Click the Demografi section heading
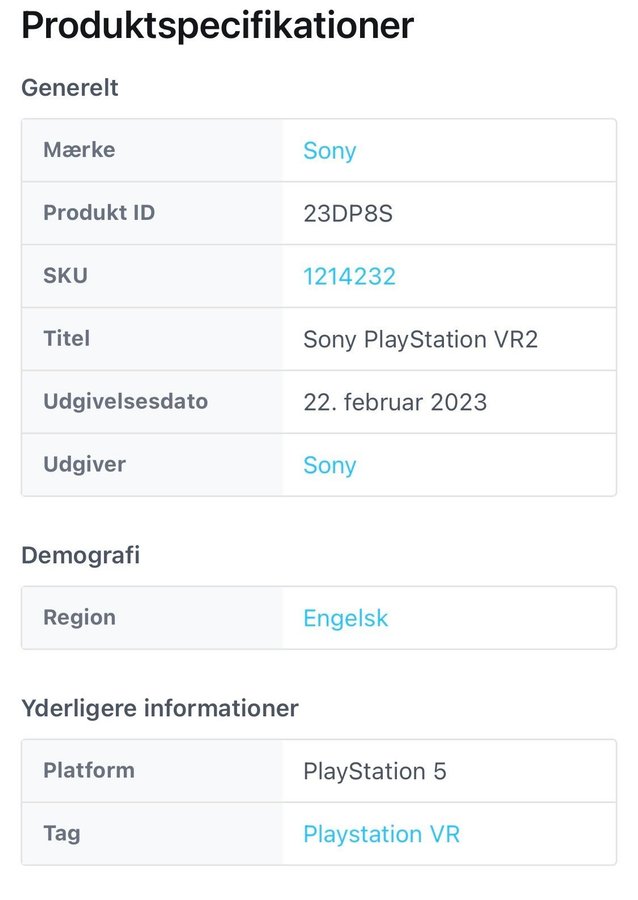The width and height of the screenshot is (638, 900). point(80,555)
